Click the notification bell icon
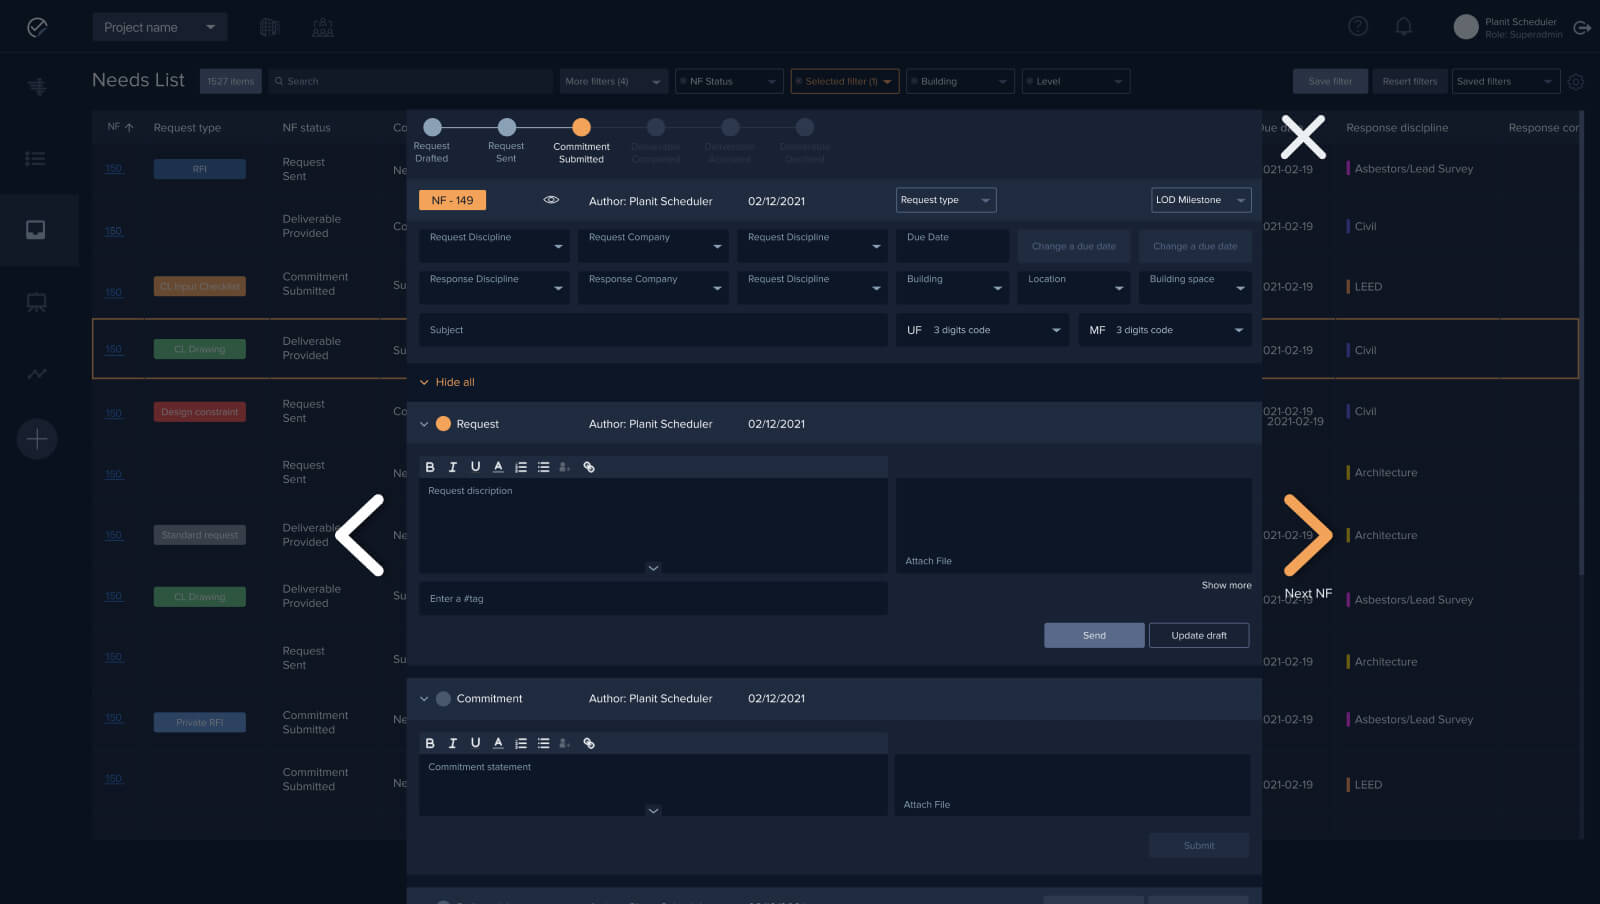1600x904 pixels. tap(1403, 27)
